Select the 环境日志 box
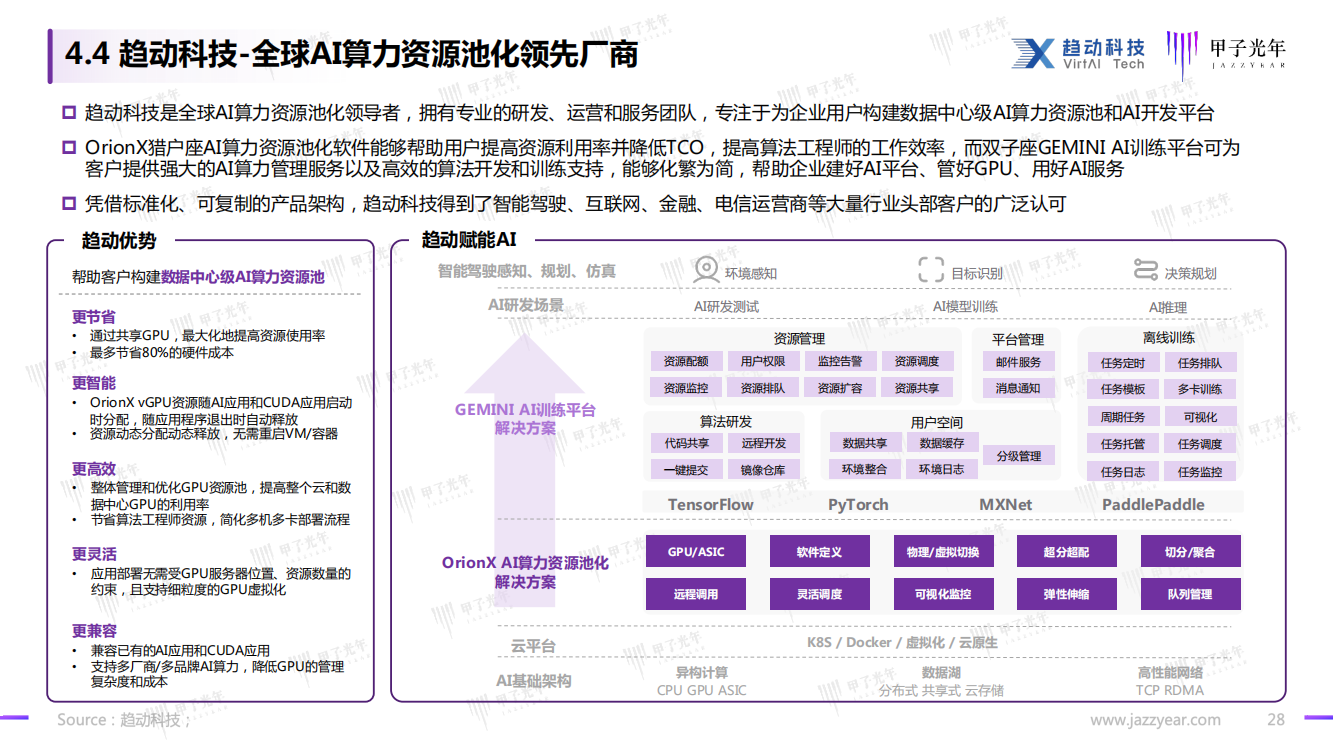This screenshot has height=750, width=1333. pos(942,469)
